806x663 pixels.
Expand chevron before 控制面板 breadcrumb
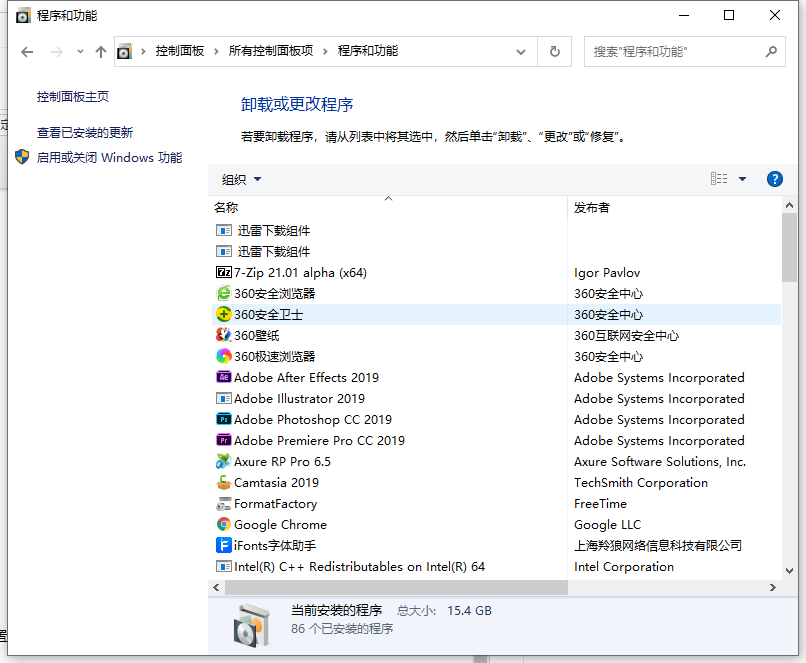(143, 51)
